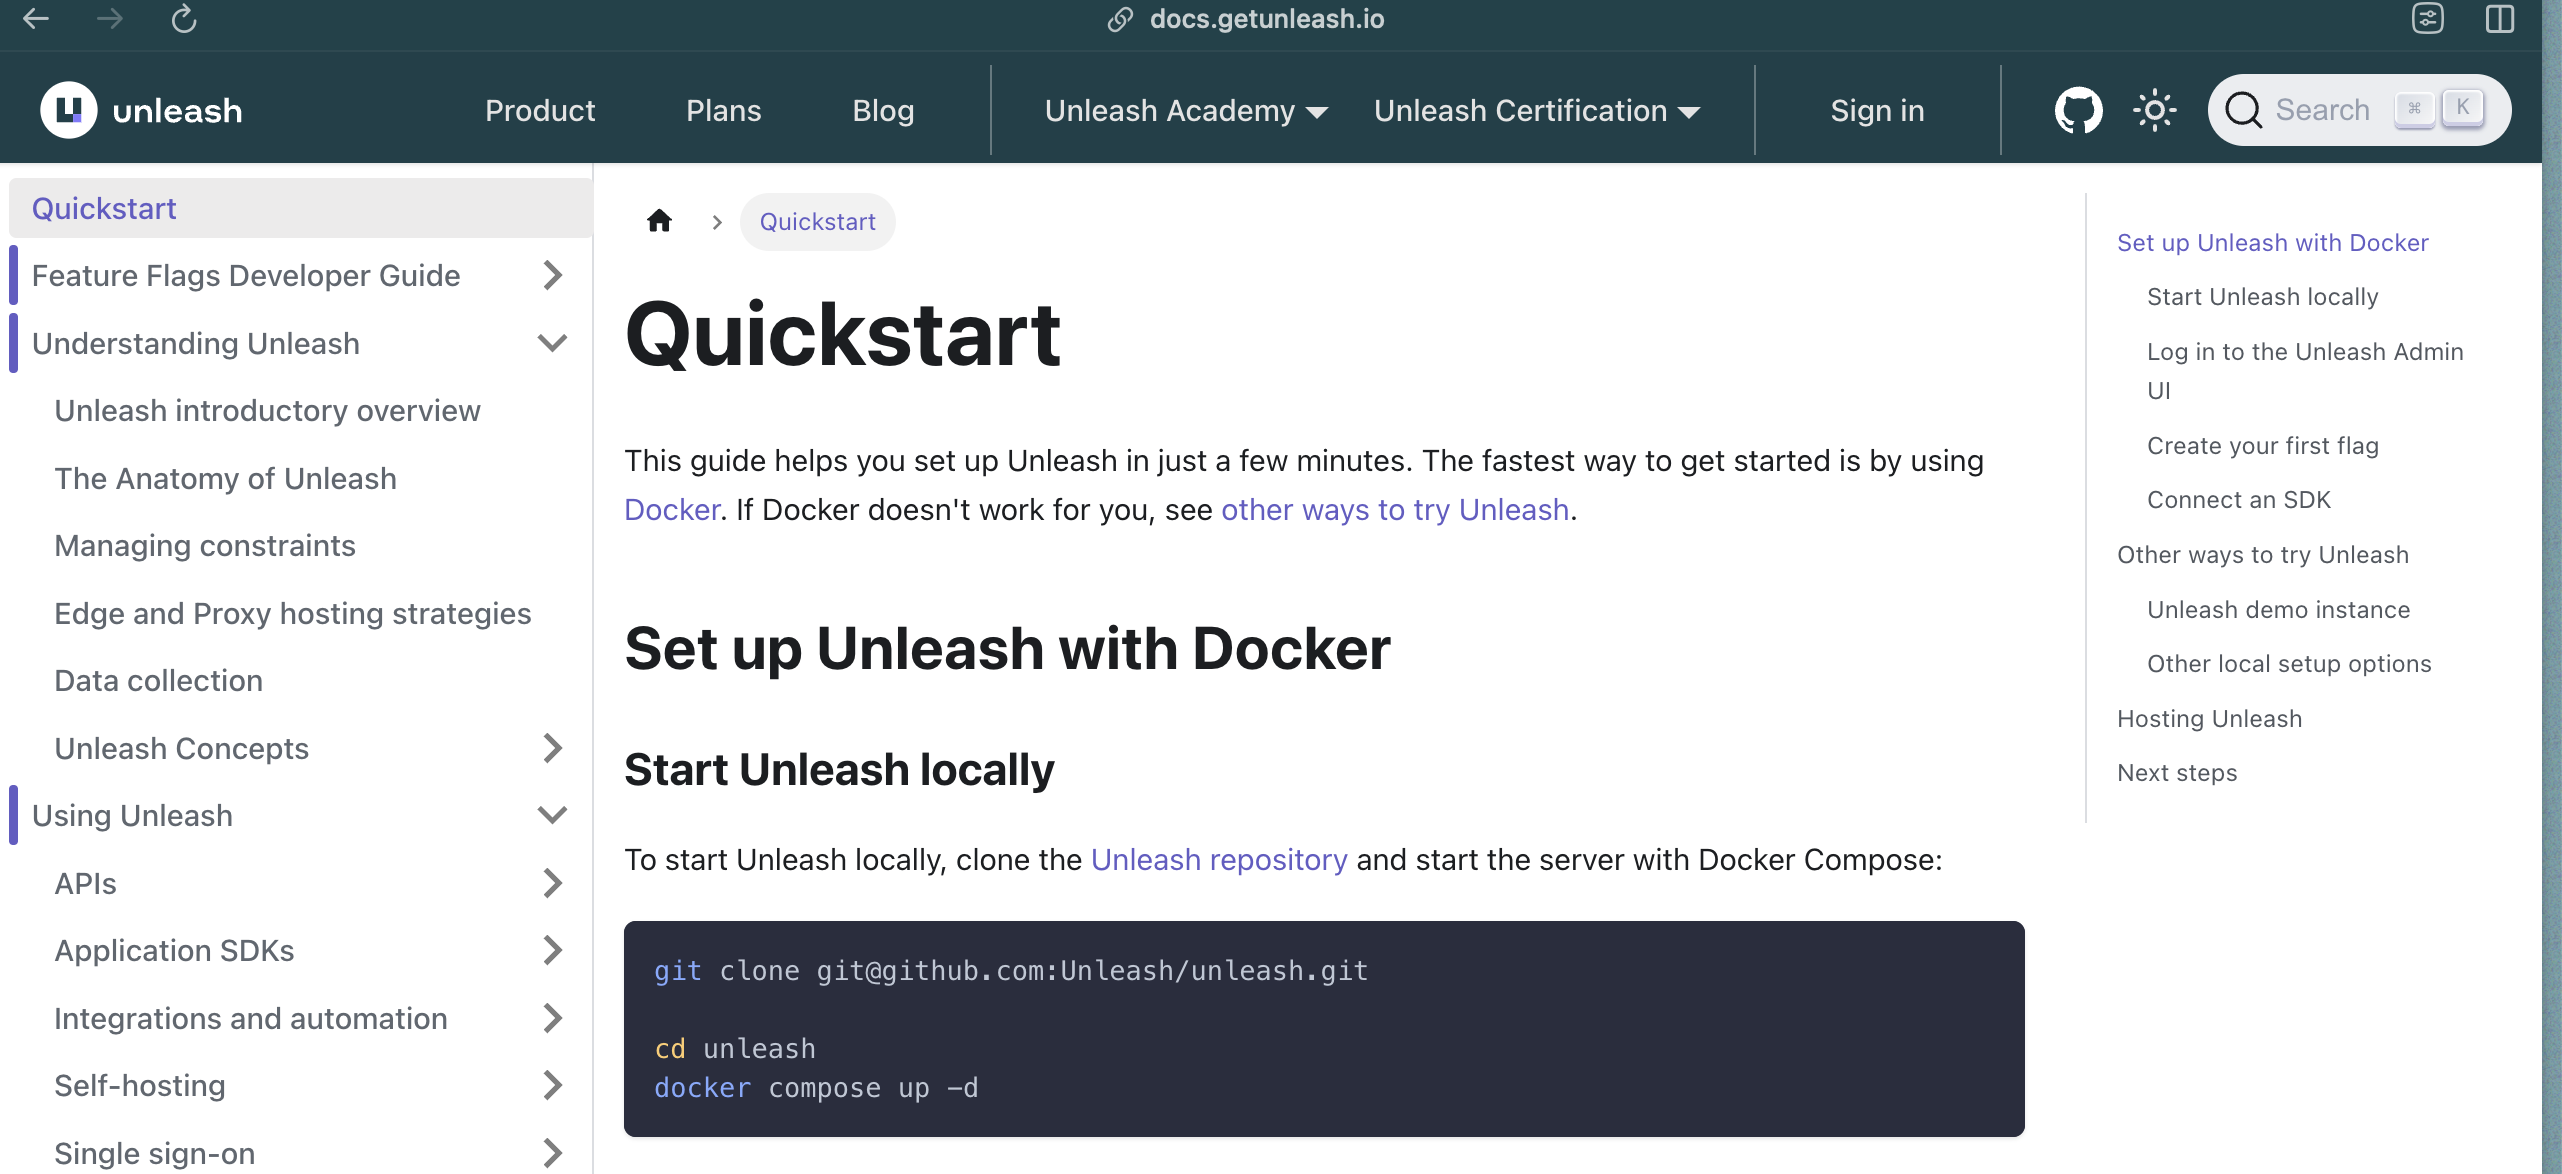
Task: Follow the Unleash repository link
Action: click(1218, 860)
